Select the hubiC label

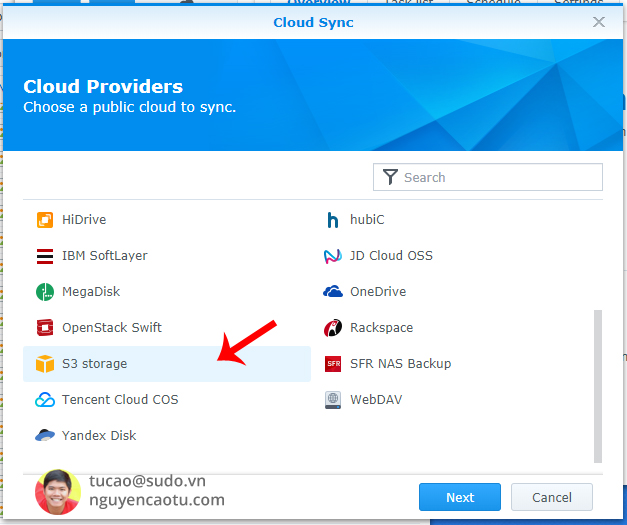pos(367,220)
